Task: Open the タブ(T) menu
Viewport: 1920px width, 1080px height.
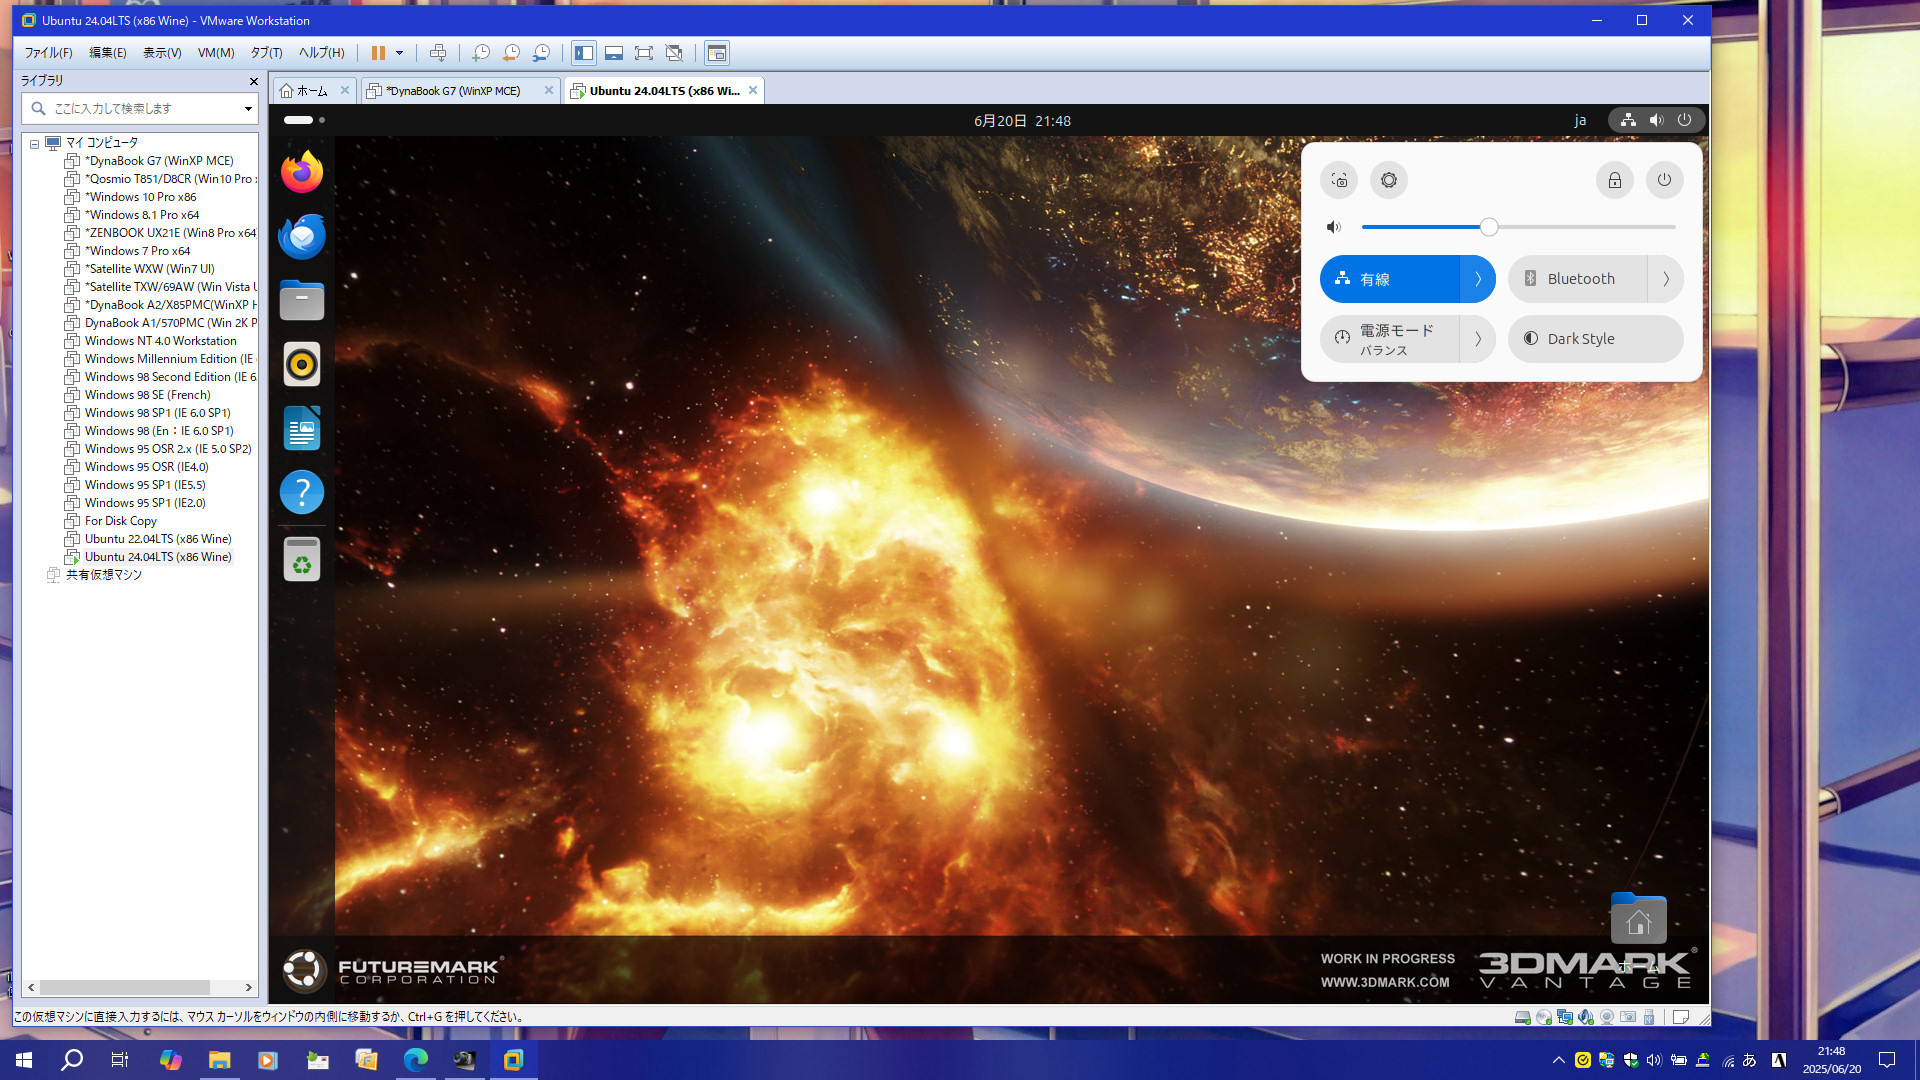Action: (x=266, y=53)
